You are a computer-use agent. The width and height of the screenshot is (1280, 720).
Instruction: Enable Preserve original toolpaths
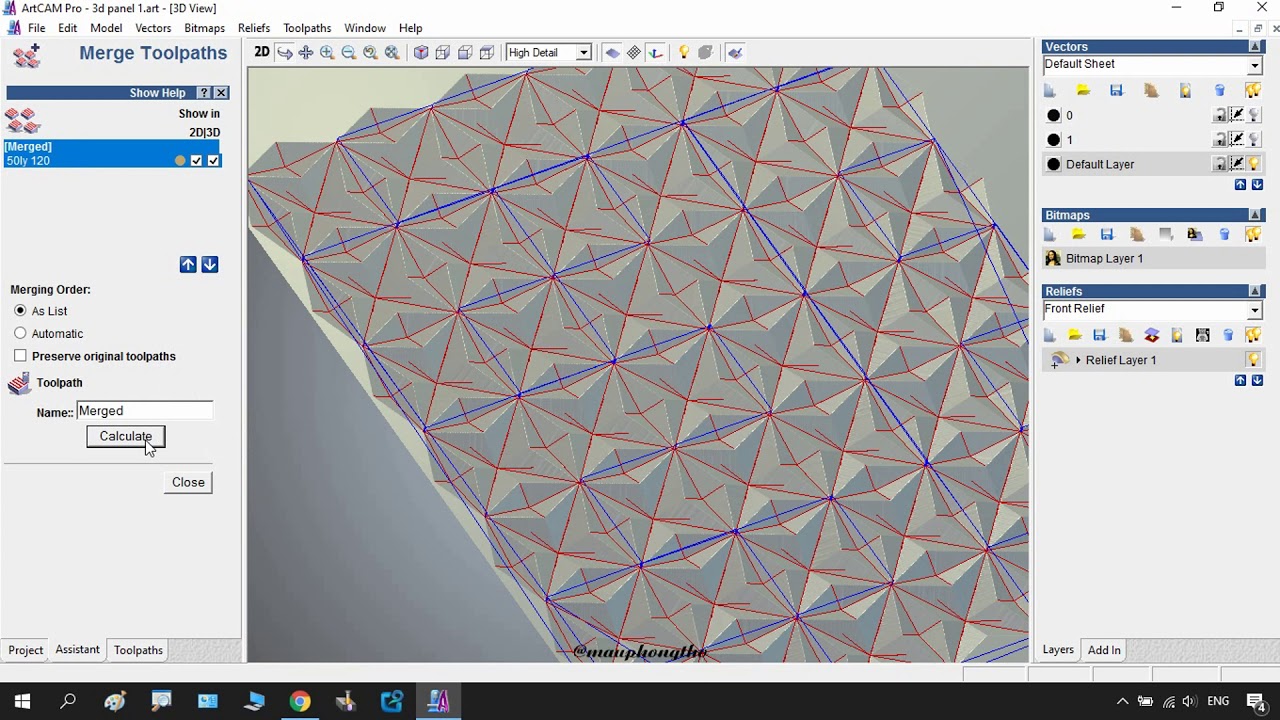click(x=20, y=356)
